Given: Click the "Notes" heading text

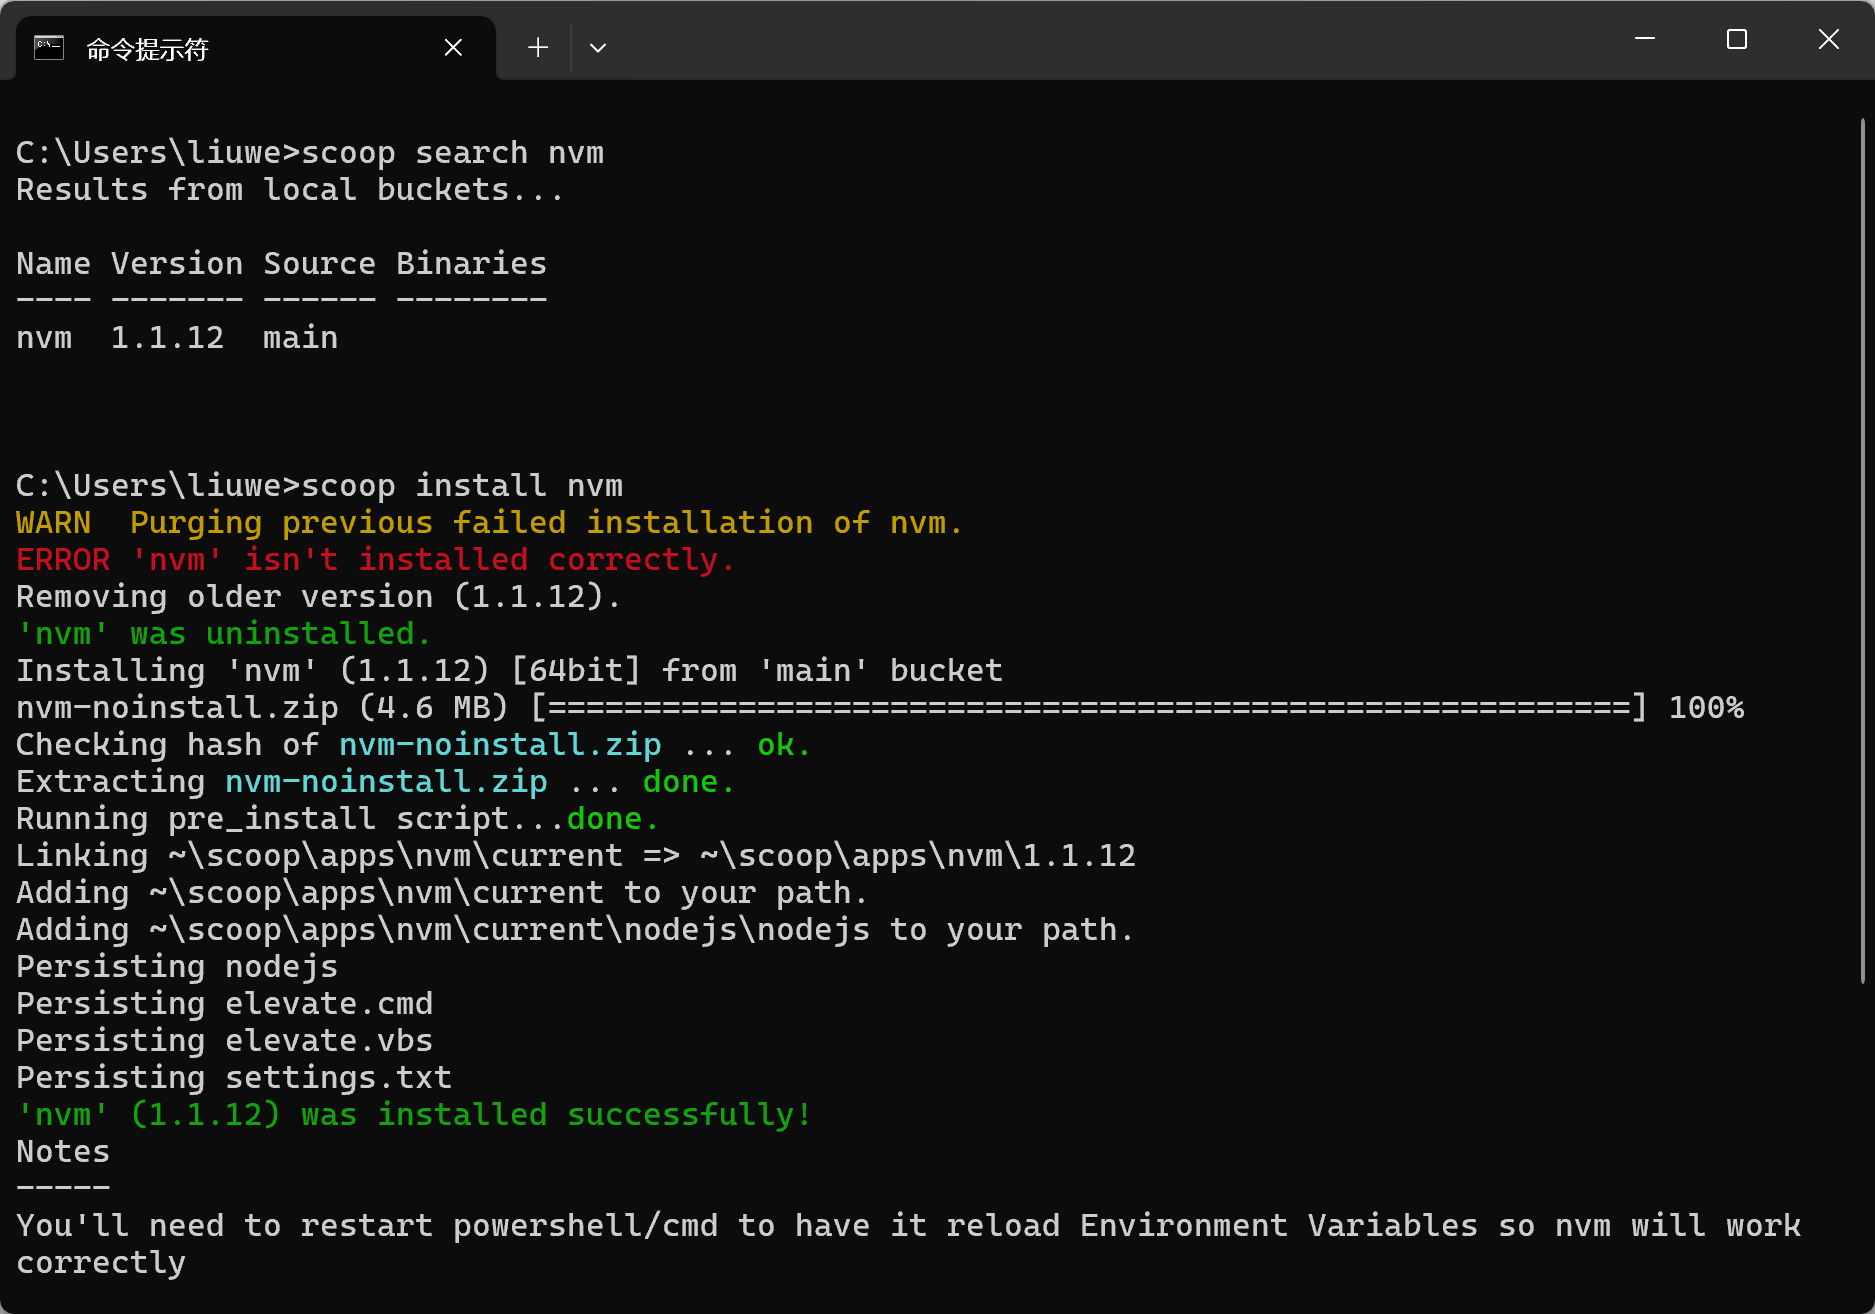Looking at the screenshot, I should tap(63, 1152).
